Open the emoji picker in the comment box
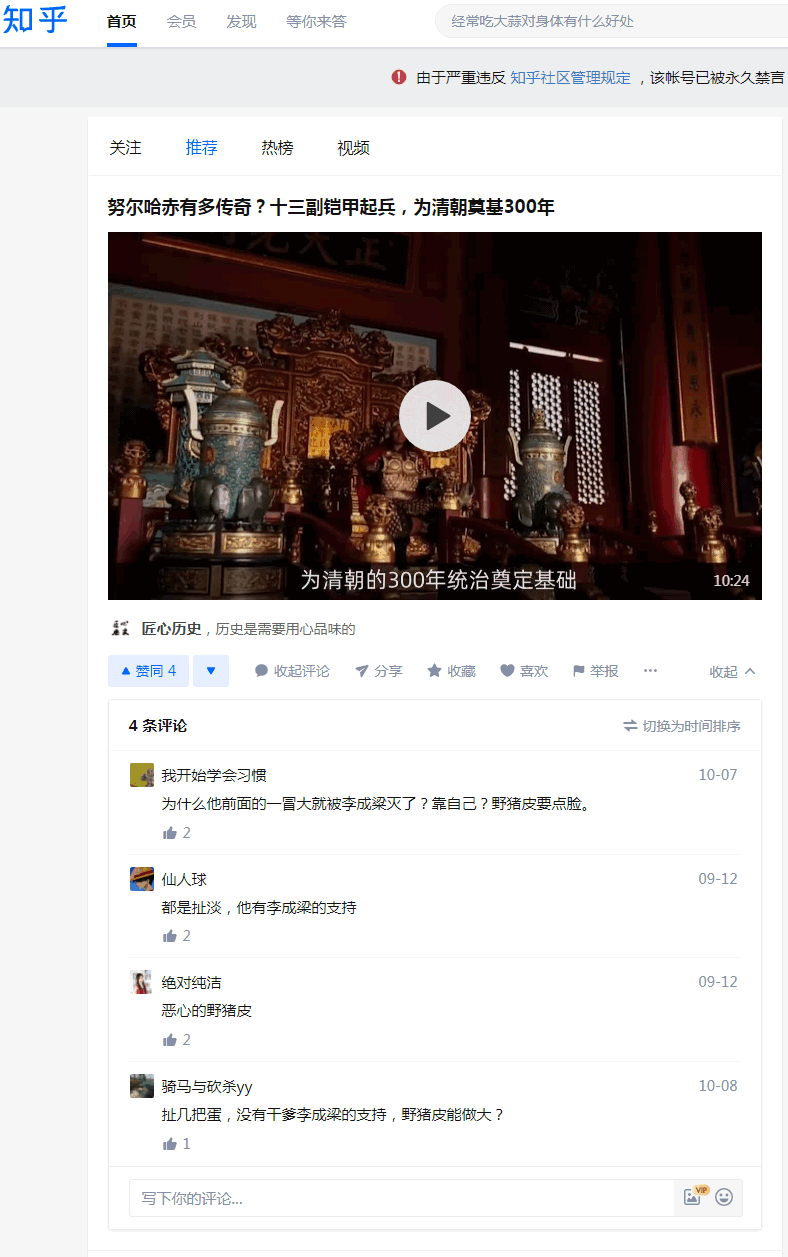 pos(724,1197)
